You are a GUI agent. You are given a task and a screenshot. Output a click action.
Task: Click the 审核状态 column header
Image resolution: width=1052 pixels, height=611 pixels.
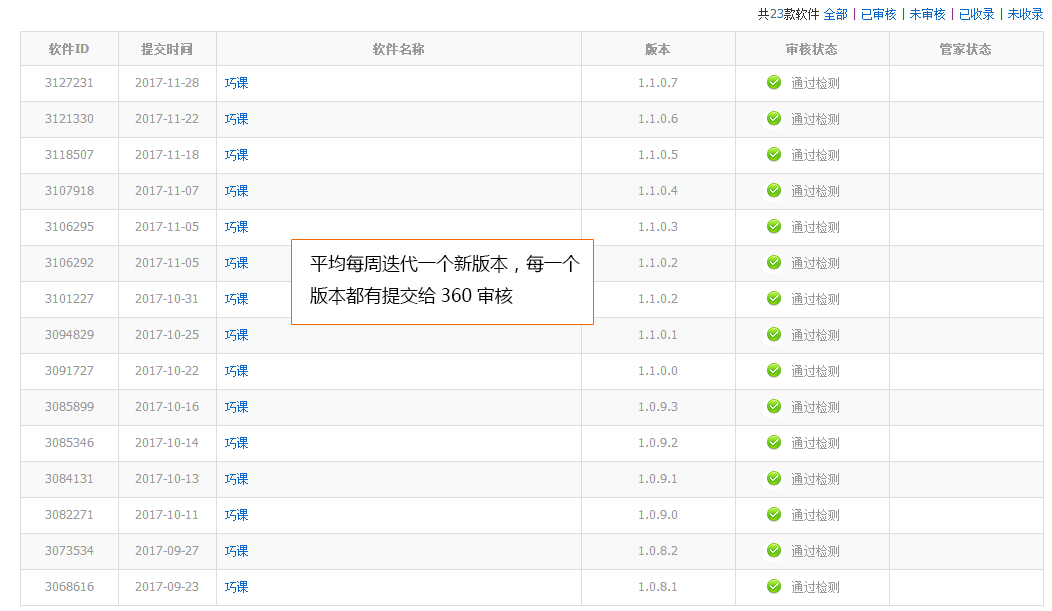tap(812, 49)
